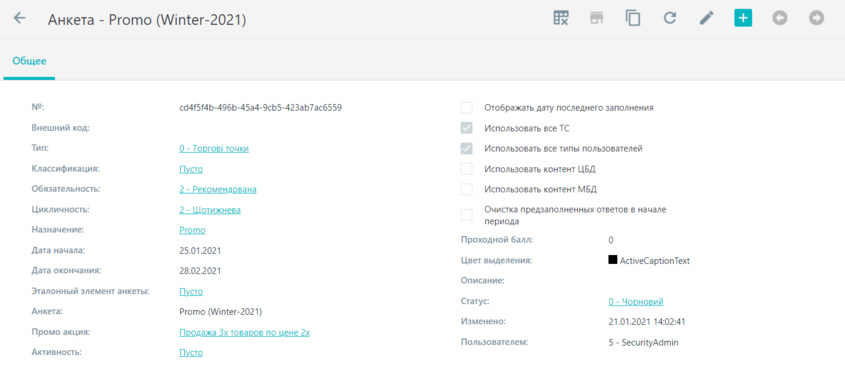Go to next record with the right circle arrow
The height and width of the screenshot is (371, 845).
816,18
